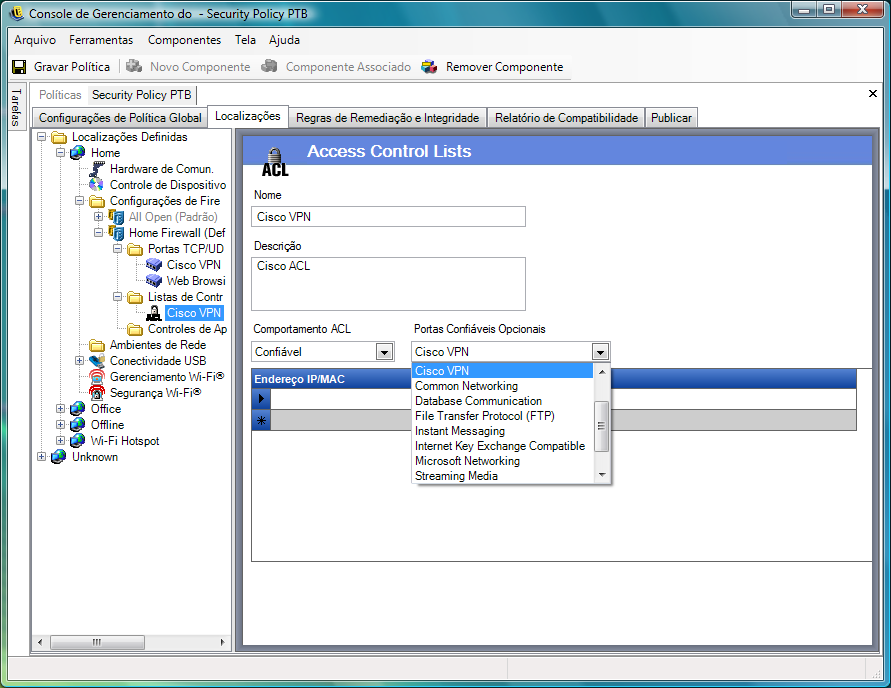Viewport: 891px width, 688px height.
Task: Select Database Communication from the list
Action: (503, 401)
